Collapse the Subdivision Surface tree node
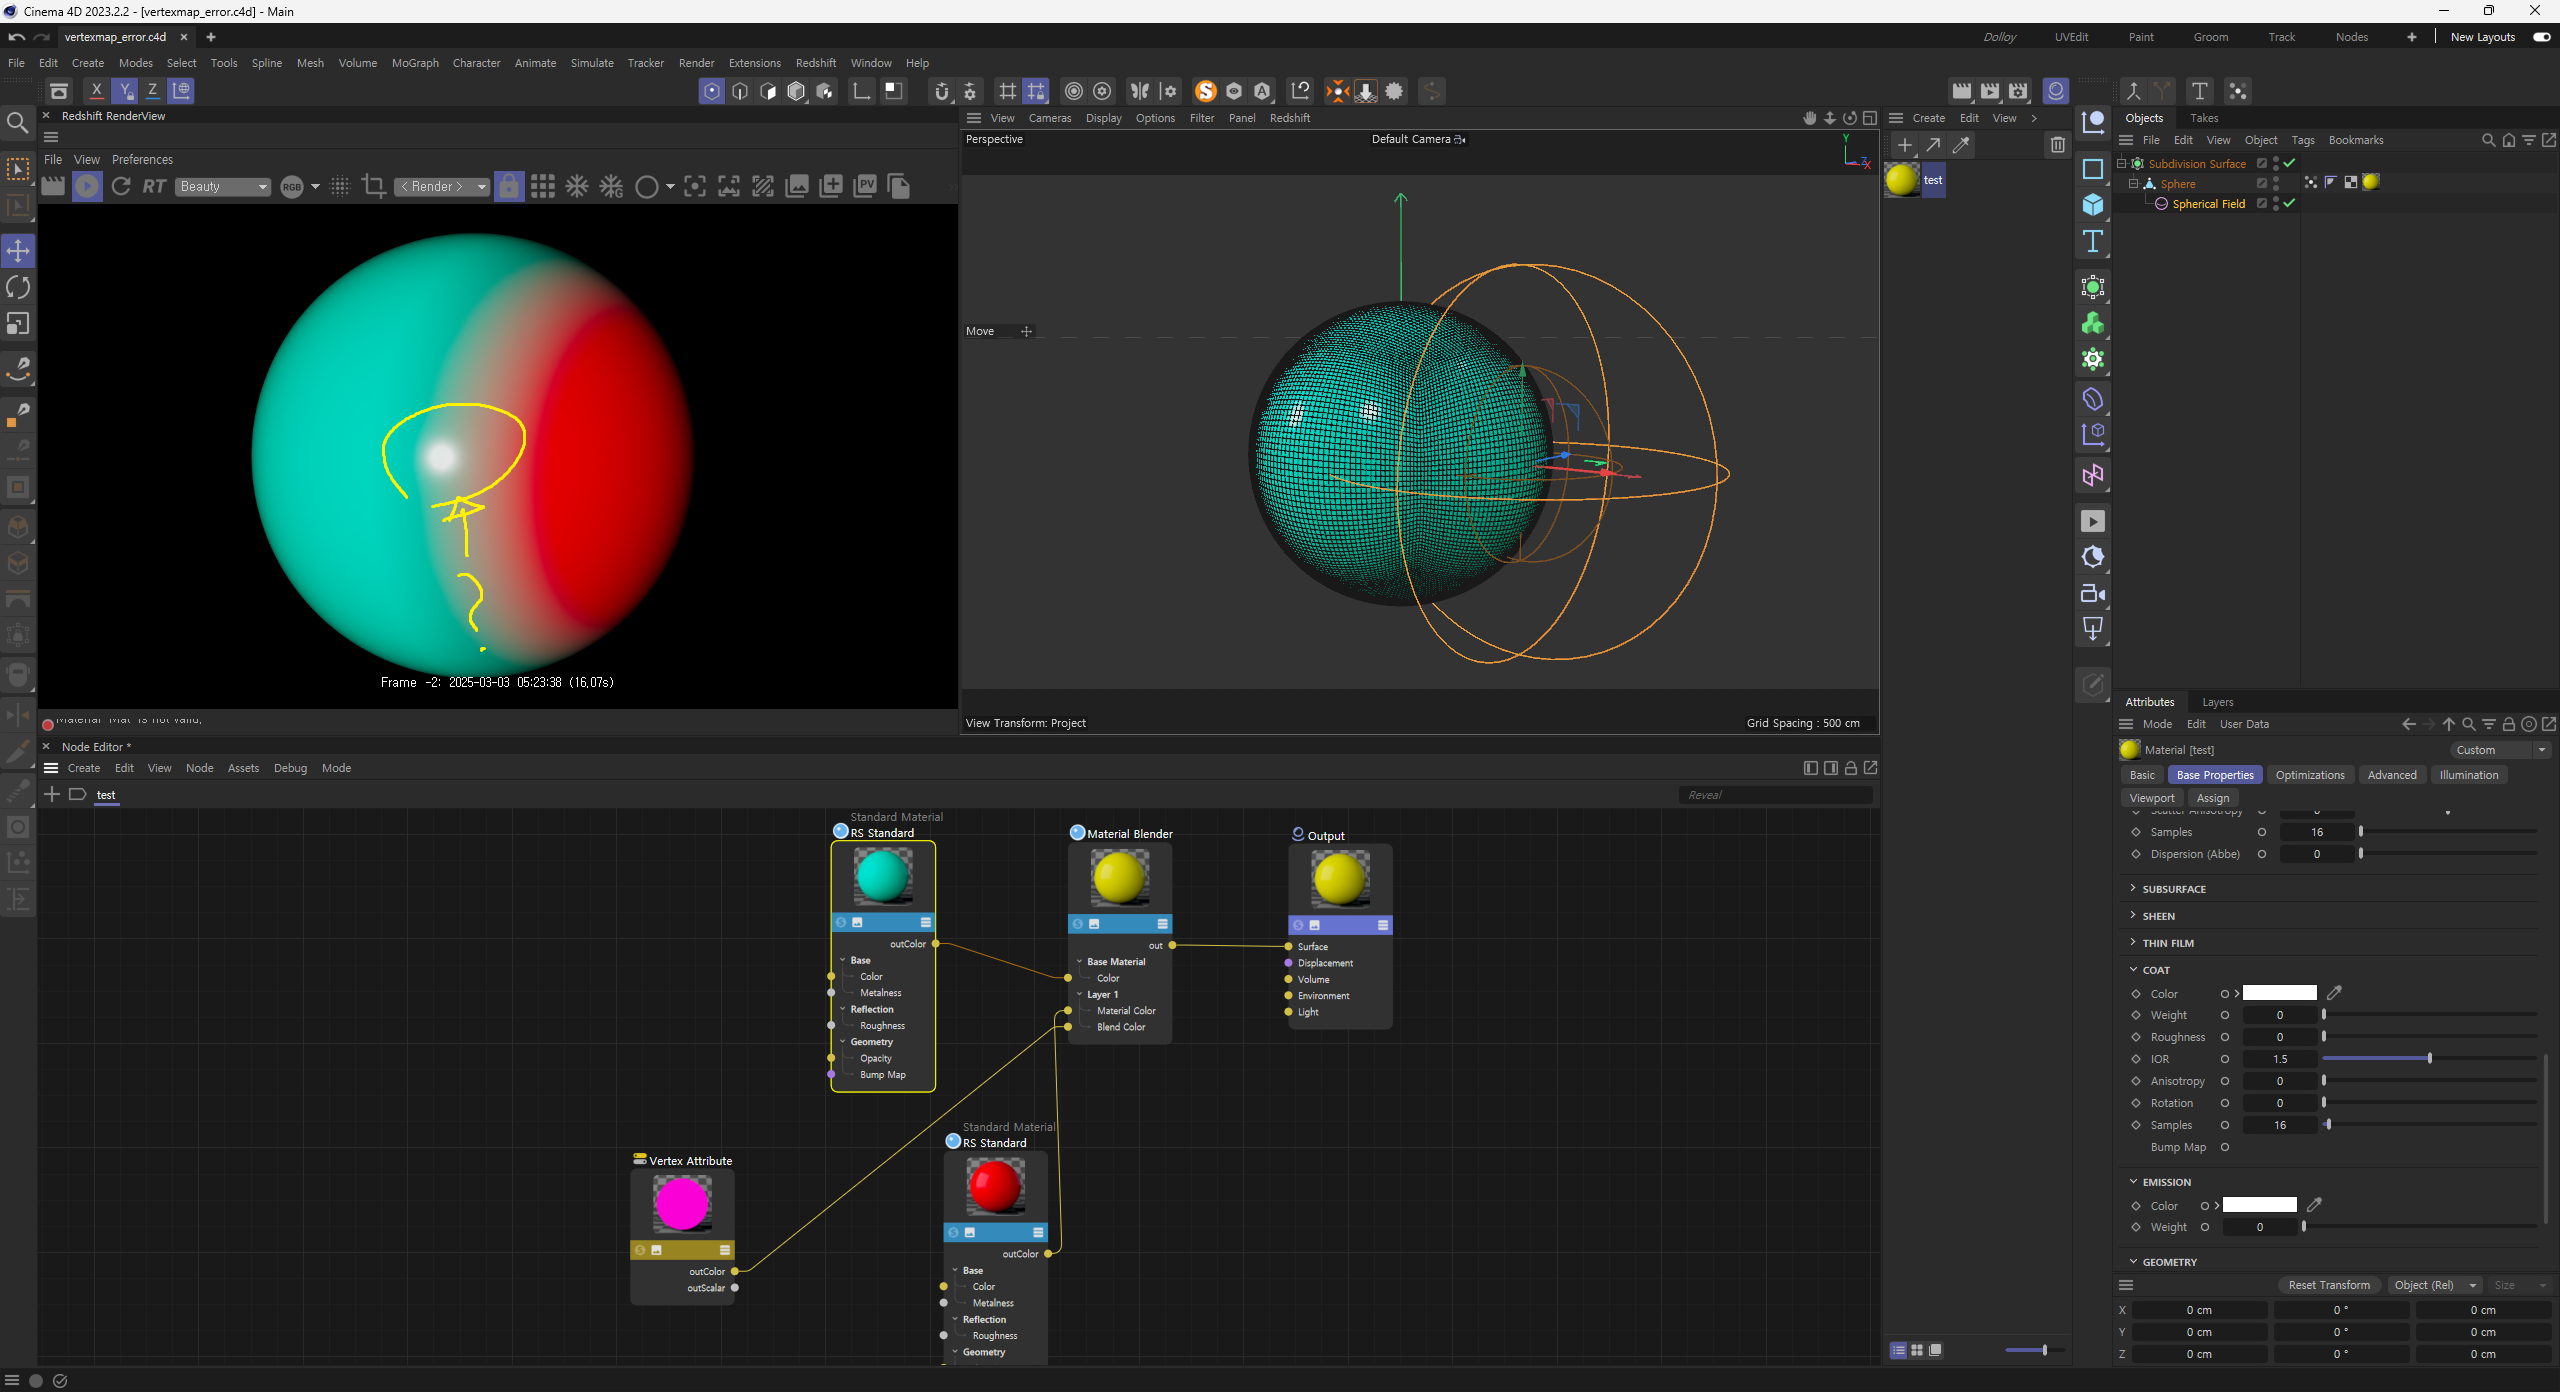 tap(2122, 163)
